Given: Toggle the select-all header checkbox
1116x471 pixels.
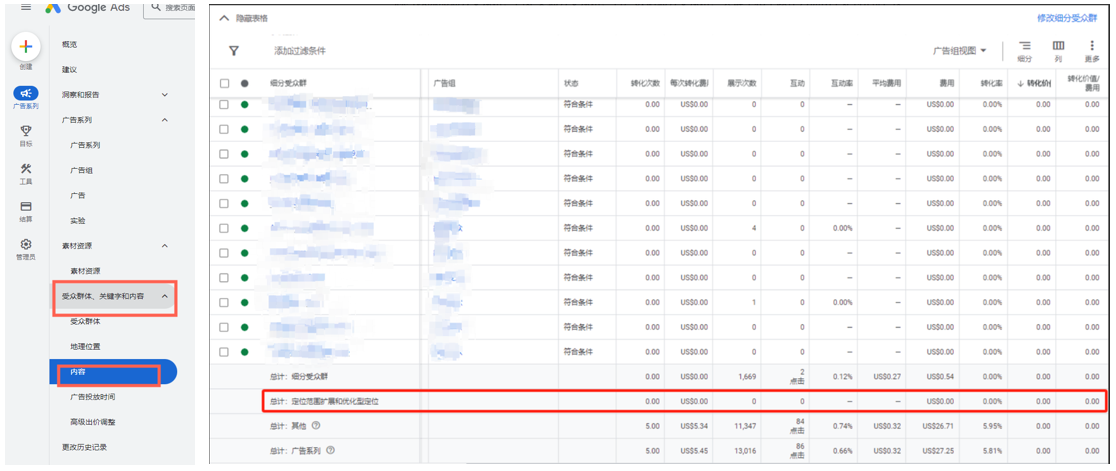Looking at the screenshot, I should pos(224,83).
